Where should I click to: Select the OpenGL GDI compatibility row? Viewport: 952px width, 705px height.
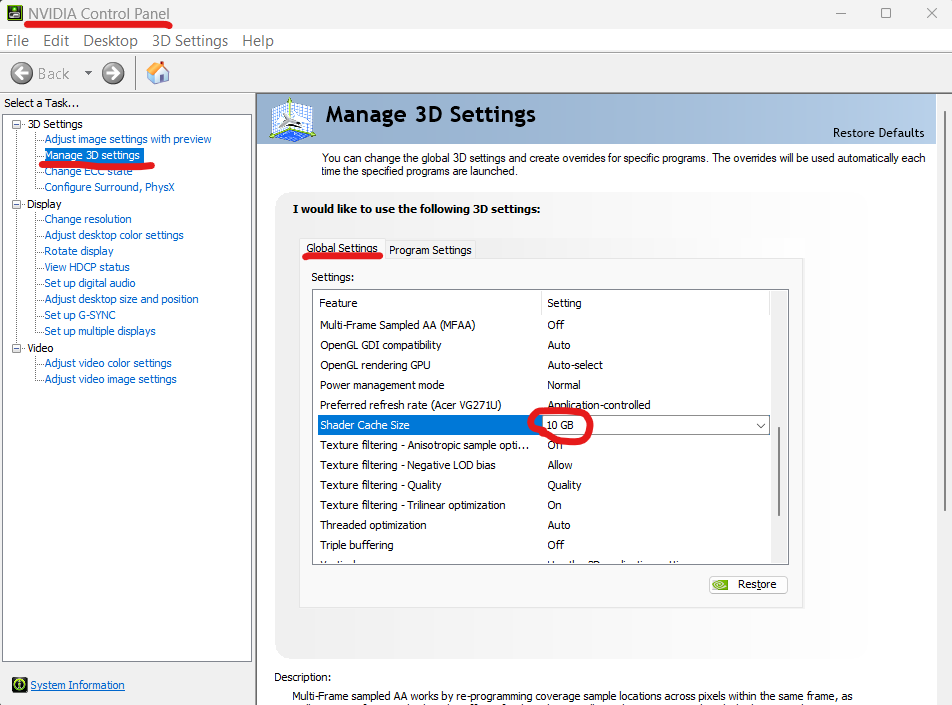tap(543, 345)
